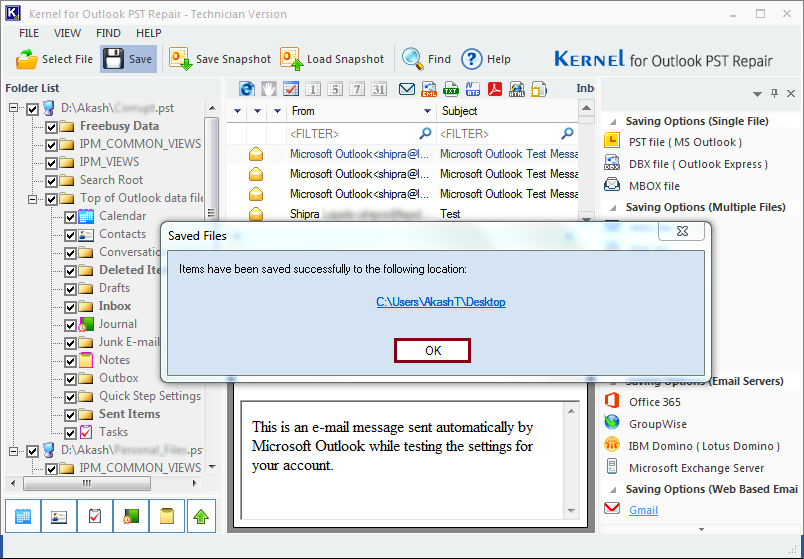Click the Help question mark button
This screenshot has width=804, height=559.
pyautogui.click(x=486, y=59)
